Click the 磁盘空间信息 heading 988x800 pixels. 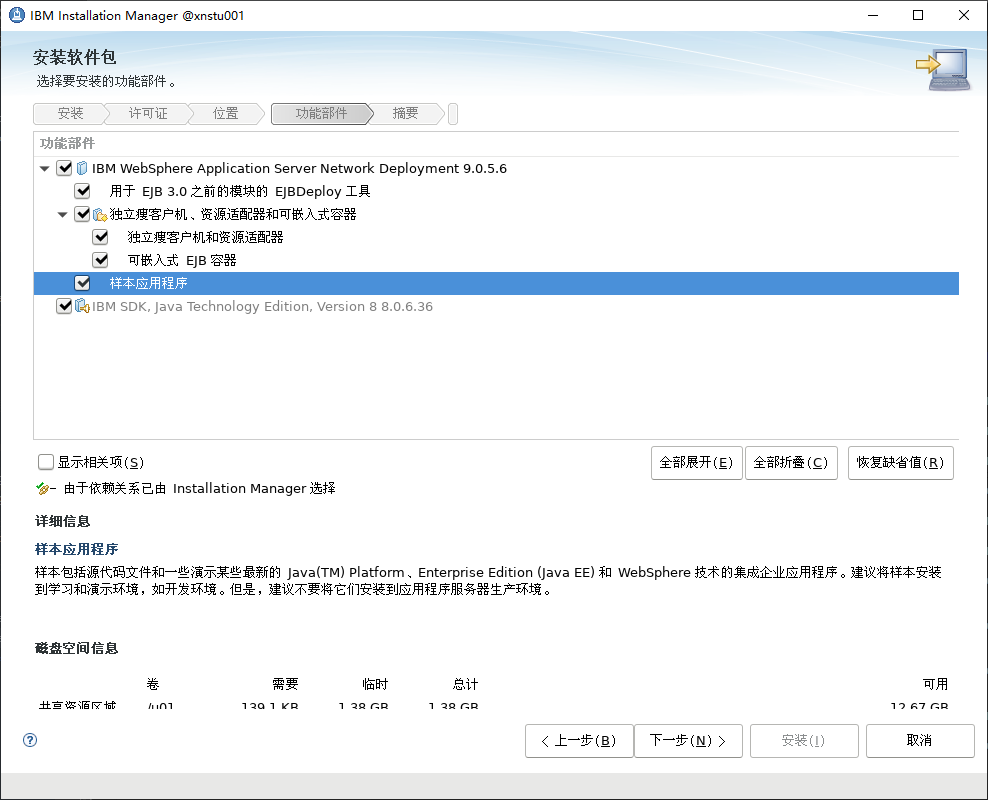[77, 648]
